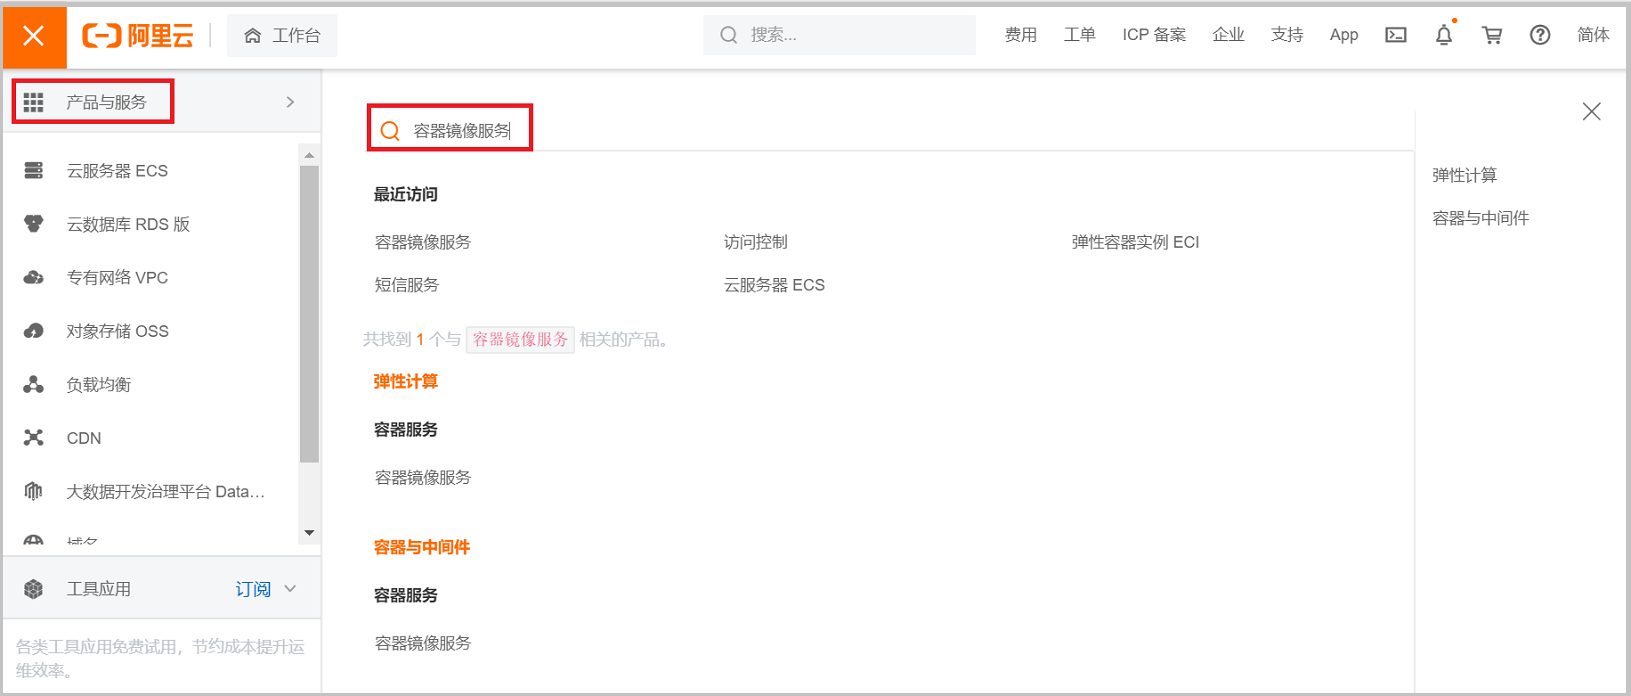Open the help question mark icon

[1540, 35]
